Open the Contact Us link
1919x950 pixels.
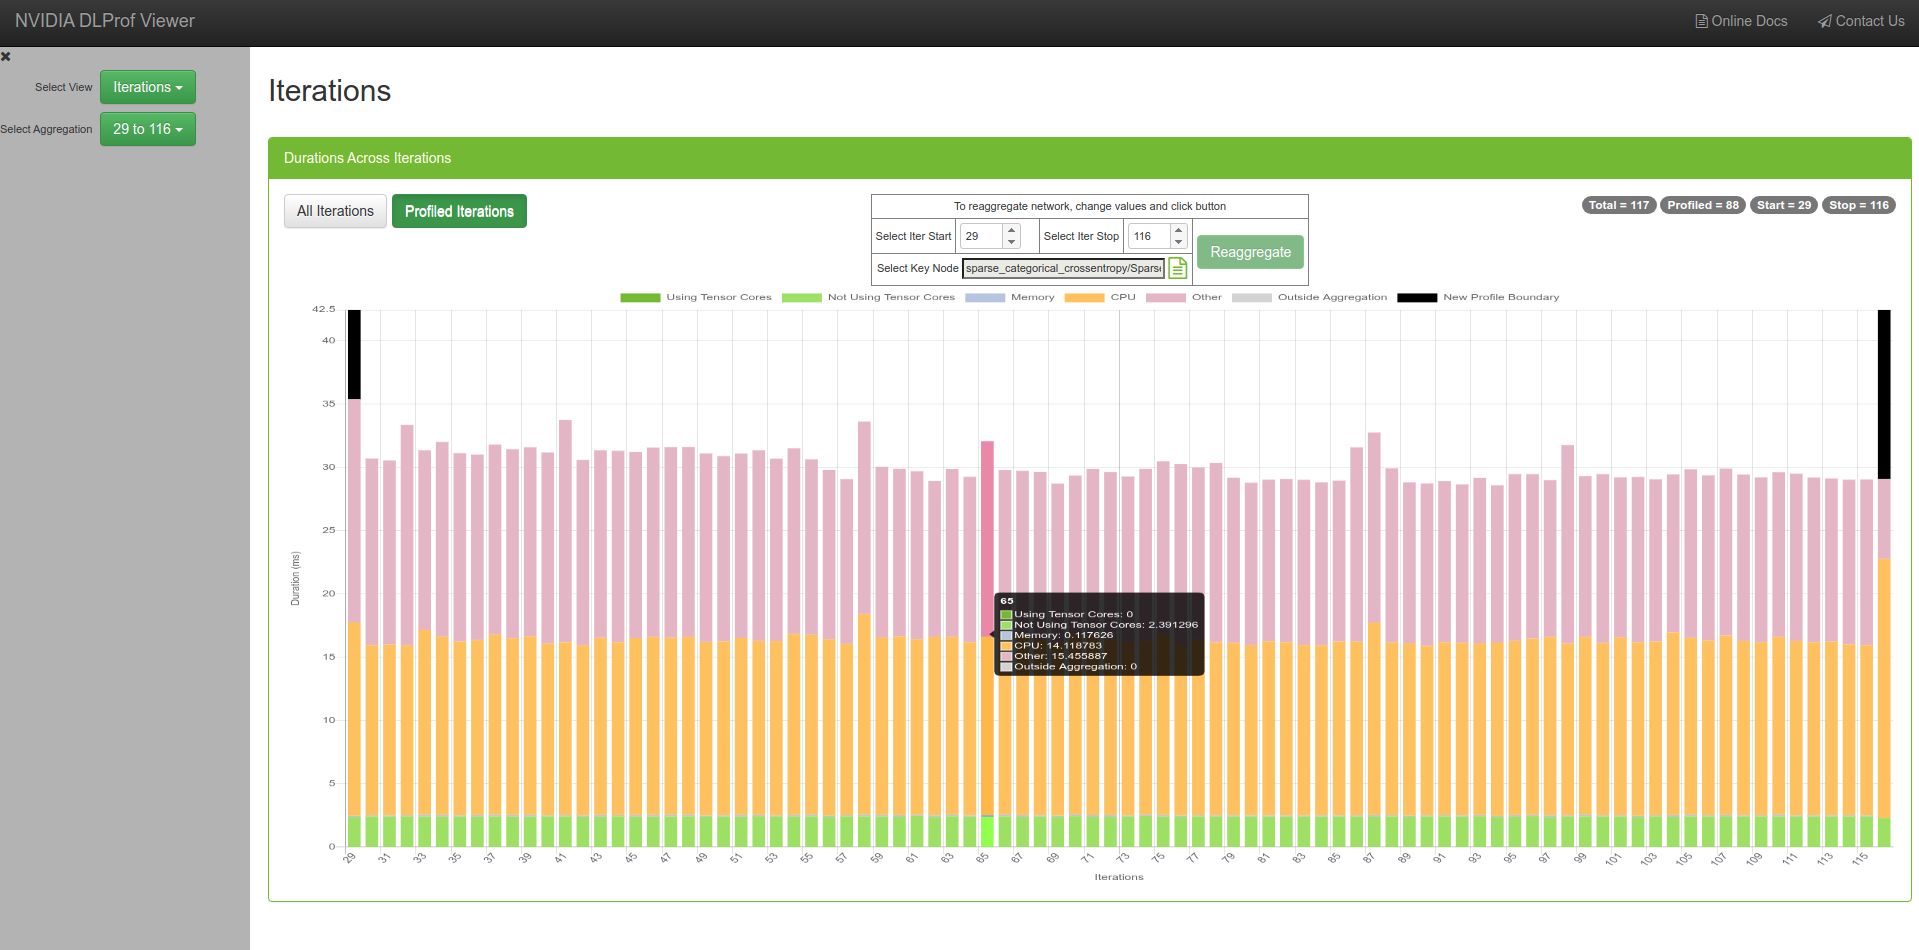(x=1861, y=21)
